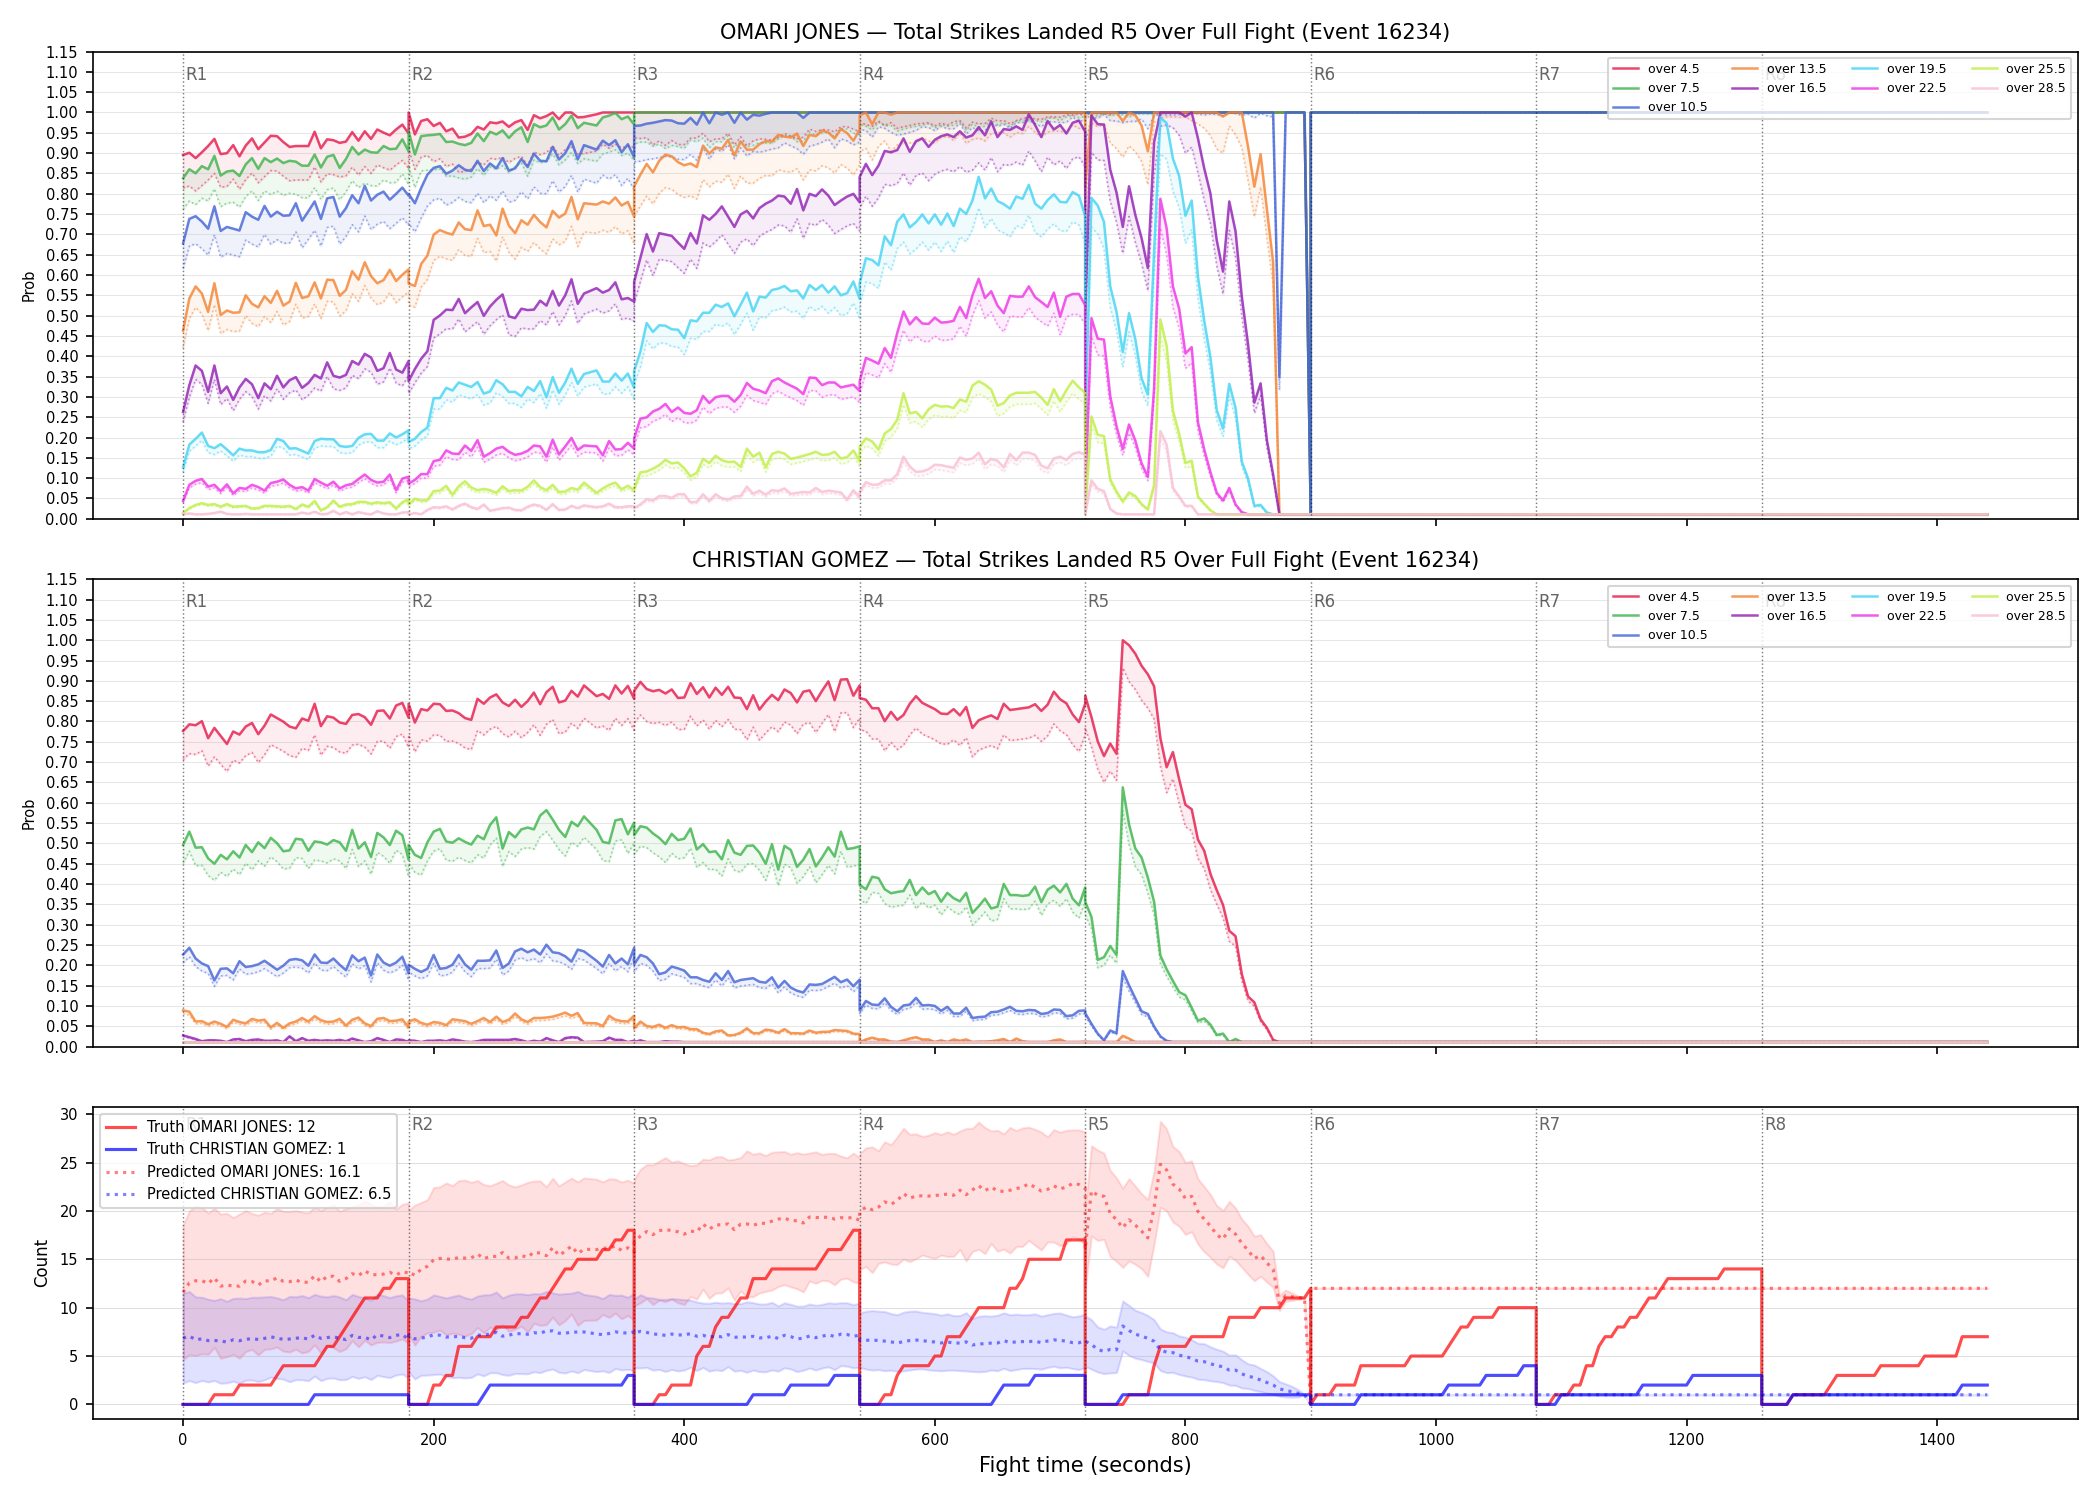
Task: Click the x-axis tick label '1200'
Action: click(1687, 1440)
